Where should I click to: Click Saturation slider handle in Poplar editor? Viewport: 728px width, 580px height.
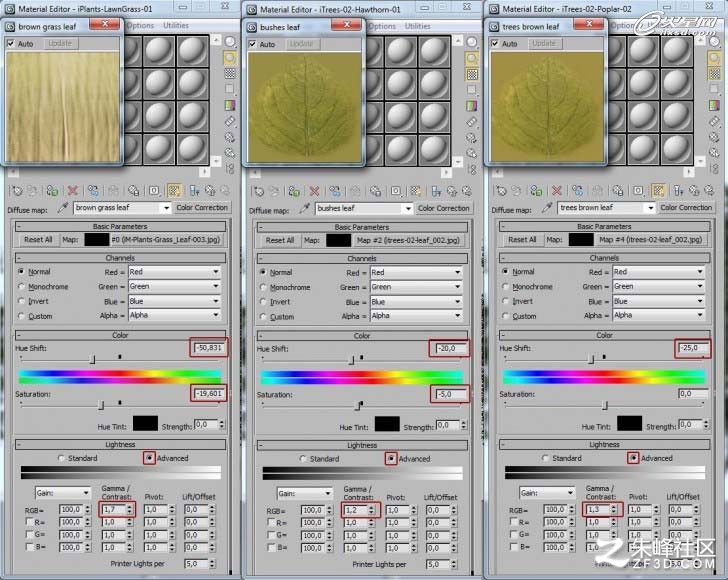coord(604,405)
